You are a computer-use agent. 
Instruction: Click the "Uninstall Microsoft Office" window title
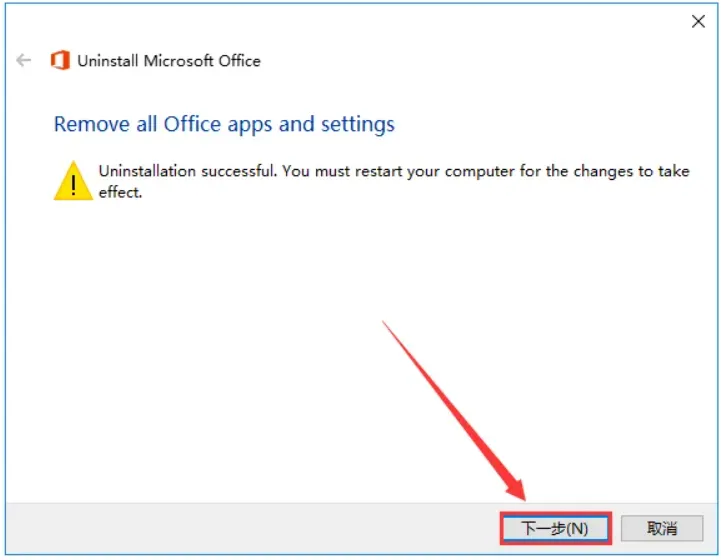pos(169,61)
